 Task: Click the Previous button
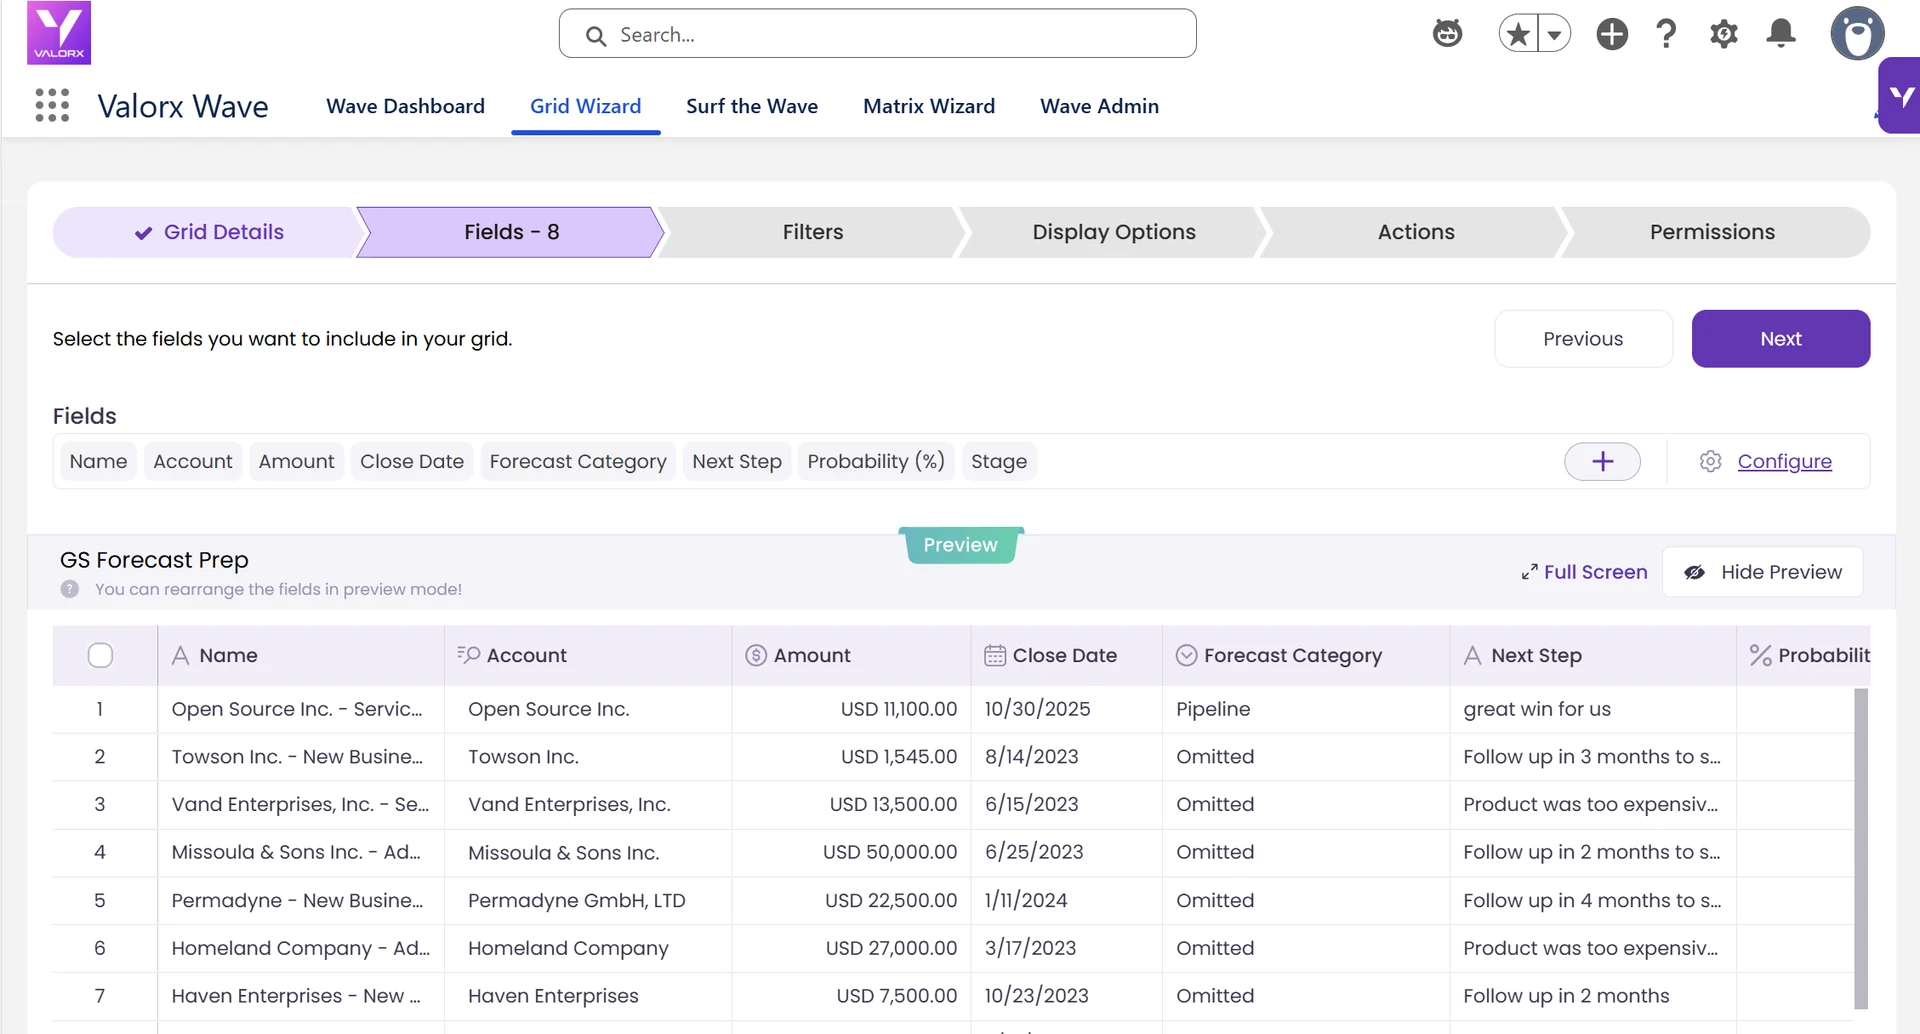click(x=1583, y=339)
